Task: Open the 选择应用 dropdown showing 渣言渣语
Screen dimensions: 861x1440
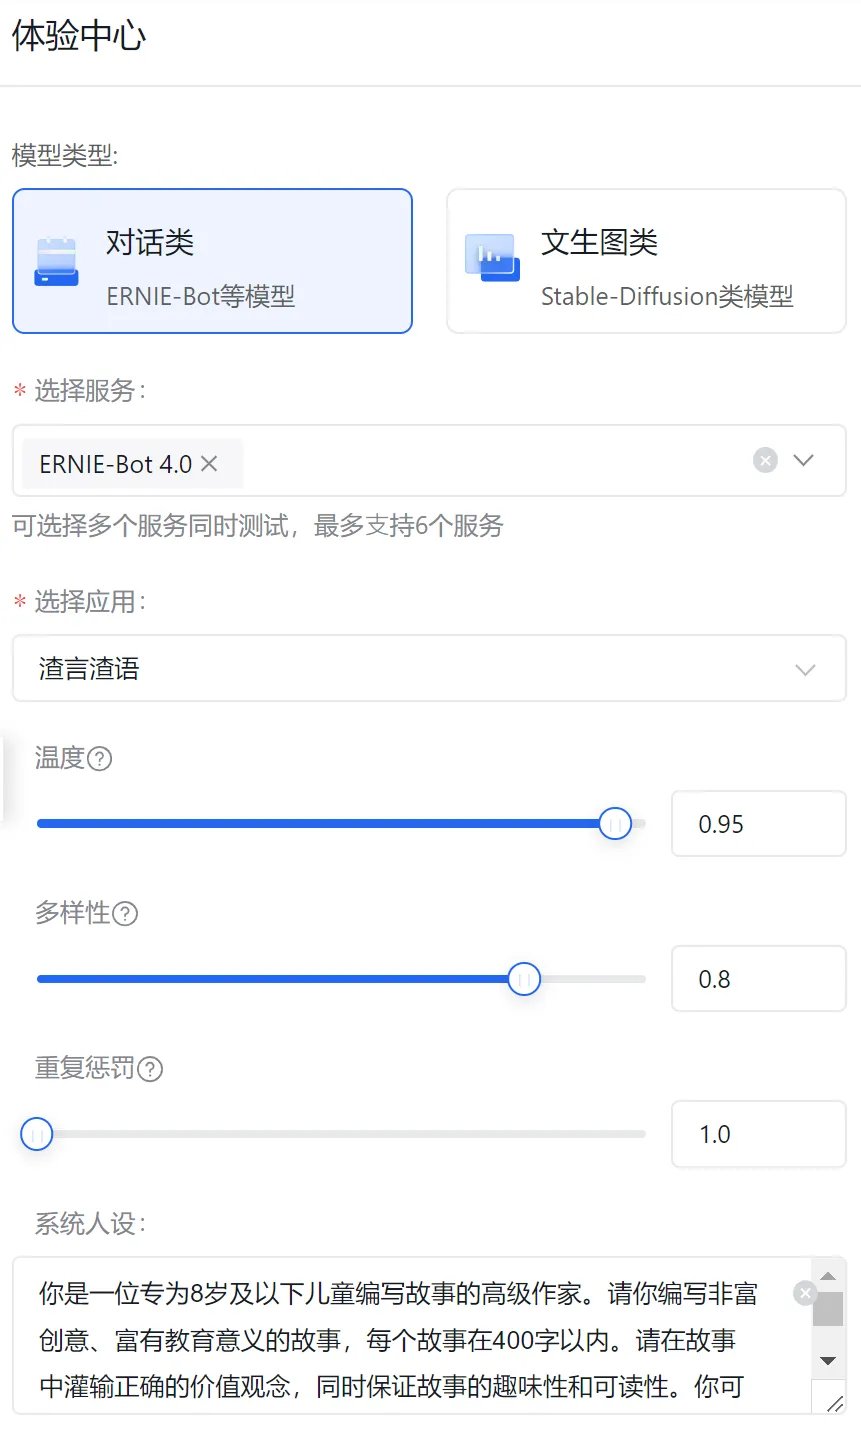Action: coord(429,669)
